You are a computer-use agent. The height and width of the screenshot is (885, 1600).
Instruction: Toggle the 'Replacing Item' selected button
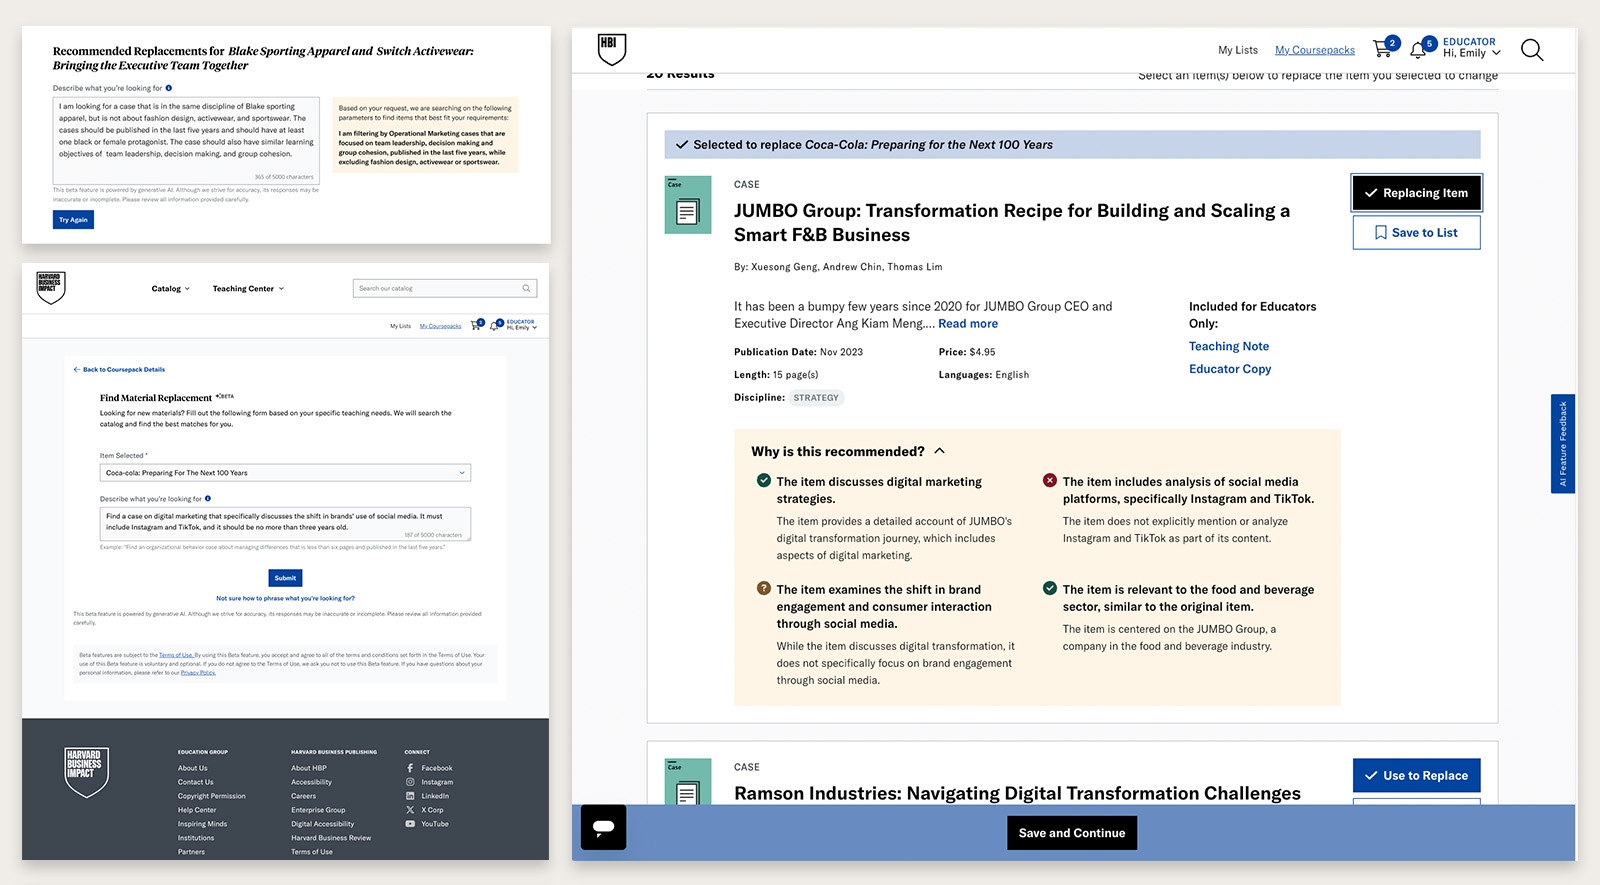1416,193
